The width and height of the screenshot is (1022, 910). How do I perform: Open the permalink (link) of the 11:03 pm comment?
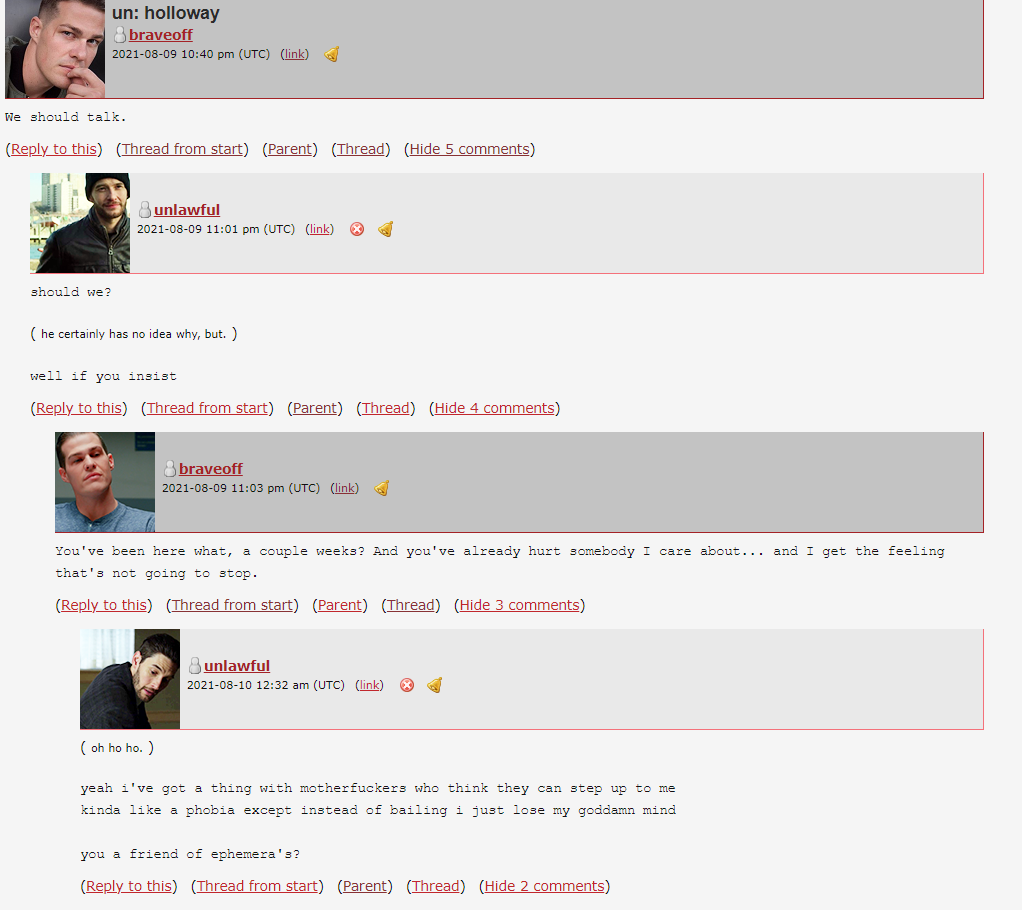tap(344, 488)
